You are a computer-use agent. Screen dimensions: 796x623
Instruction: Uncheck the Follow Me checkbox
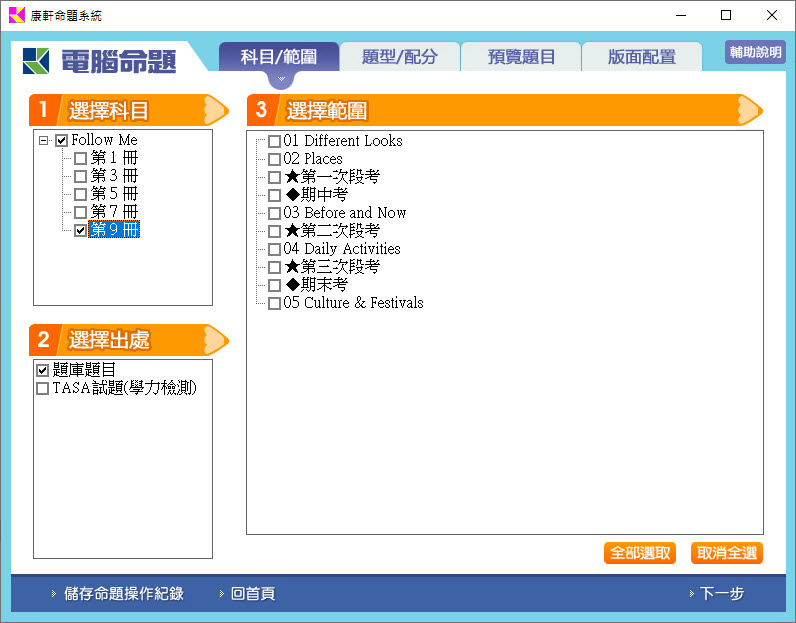61,141
